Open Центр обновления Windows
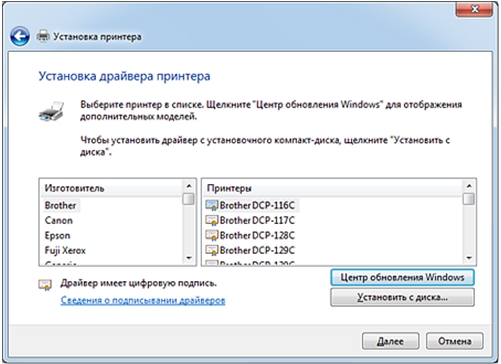This screenshot has width=501, height=364. tap(402, 277)
